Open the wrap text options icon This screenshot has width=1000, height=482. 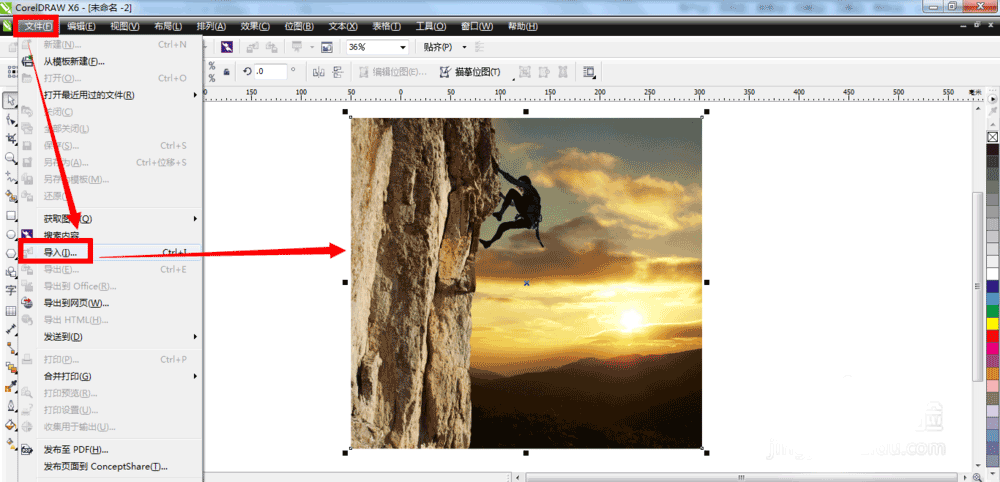[589, 72]
